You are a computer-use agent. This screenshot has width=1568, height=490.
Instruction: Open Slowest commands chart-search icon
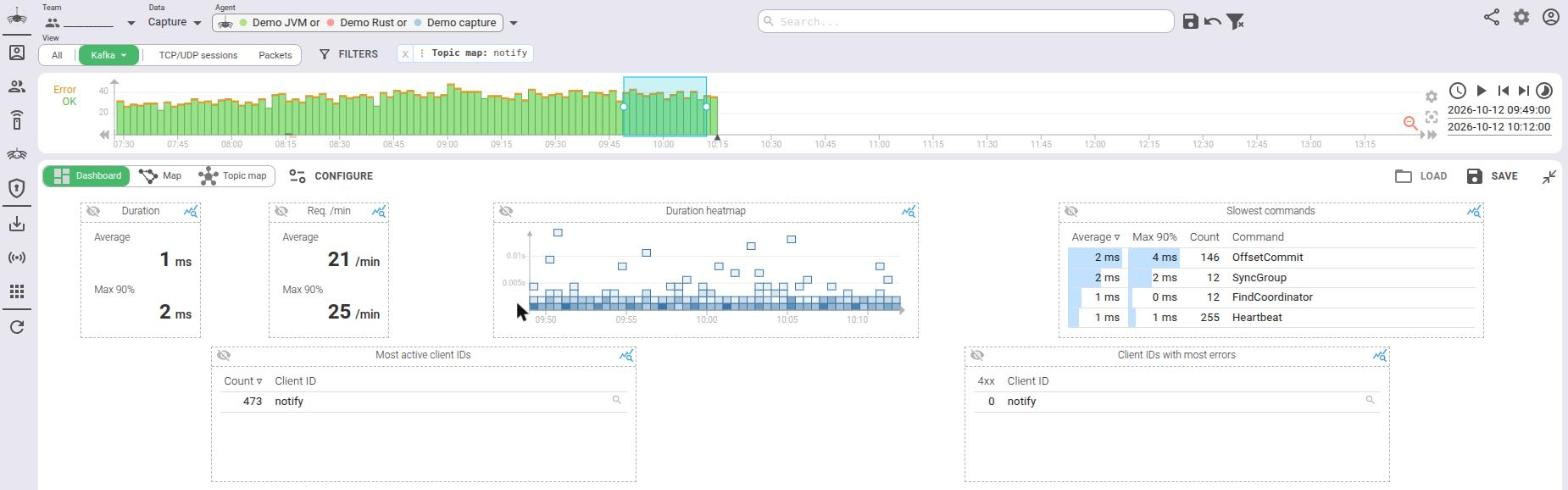click(x=1474, y=212)
